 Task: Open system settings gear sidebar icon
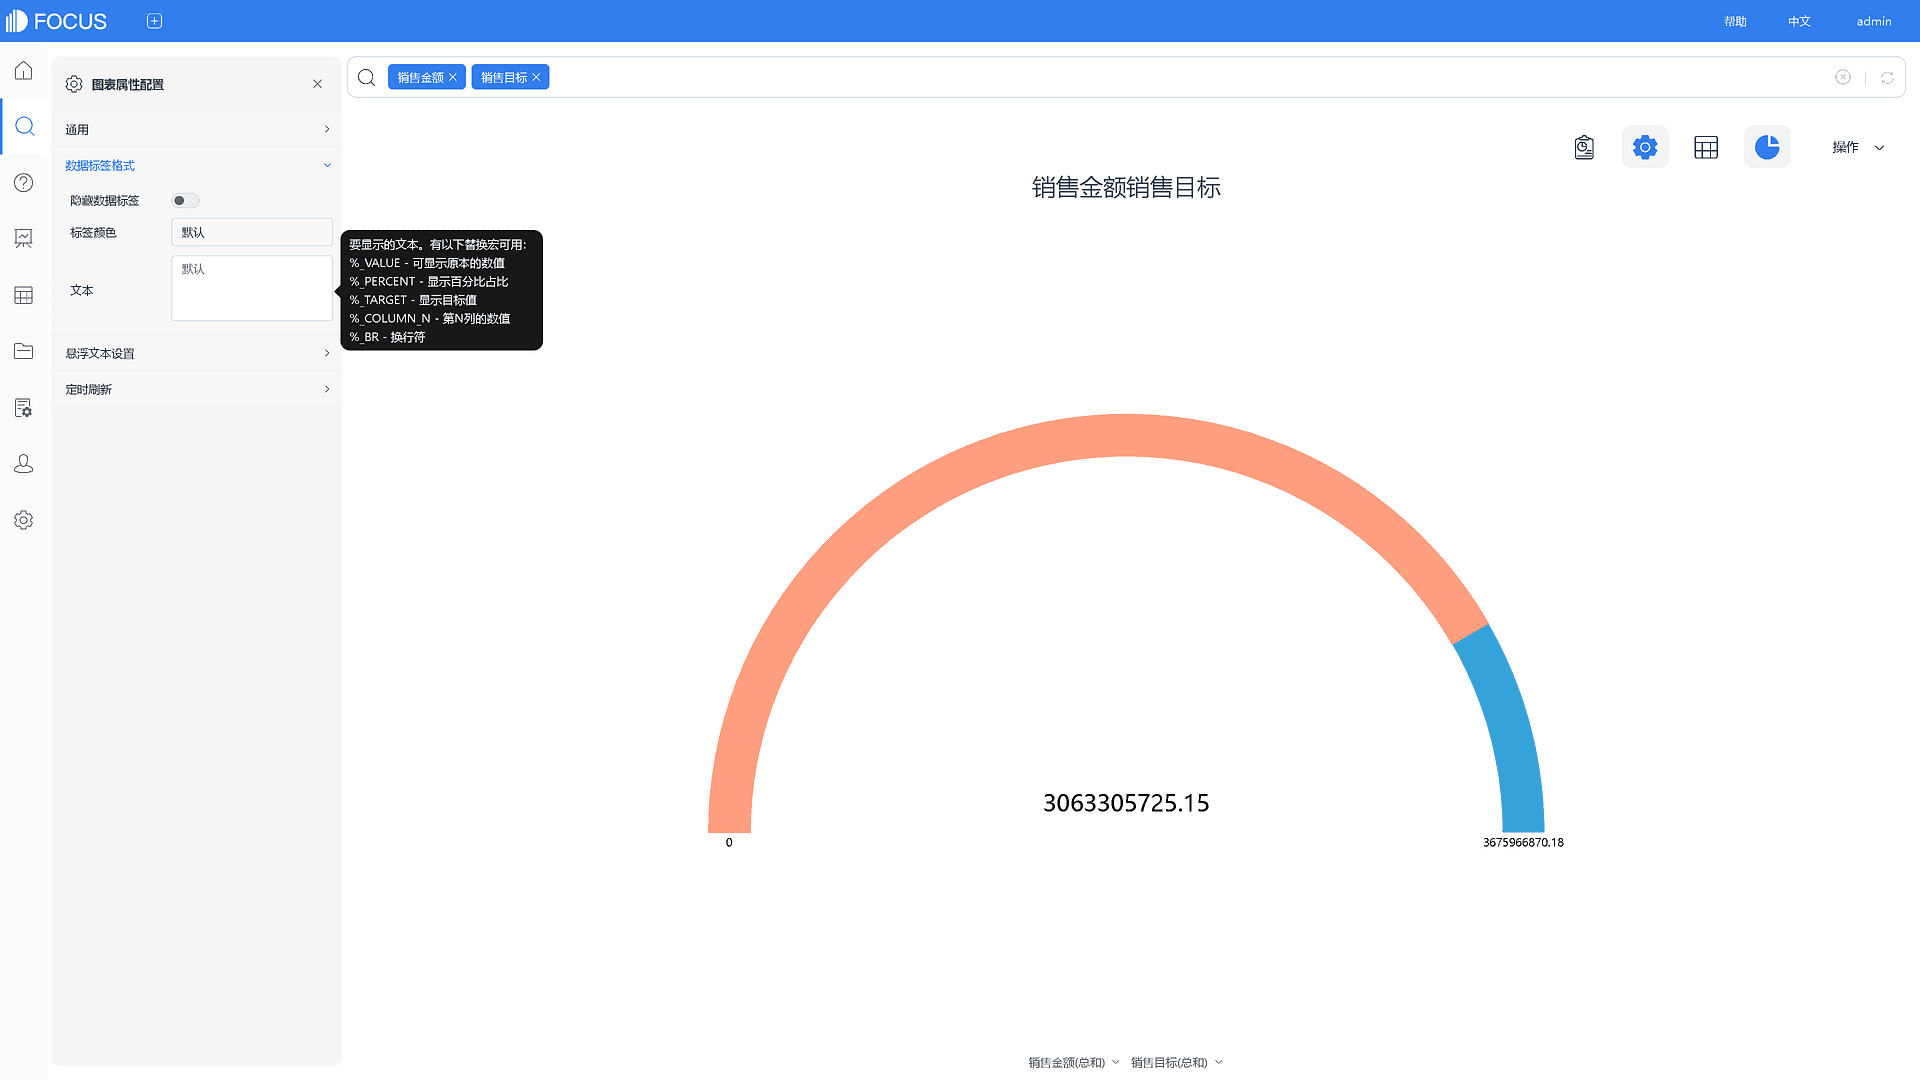click(x=24, y=520)
